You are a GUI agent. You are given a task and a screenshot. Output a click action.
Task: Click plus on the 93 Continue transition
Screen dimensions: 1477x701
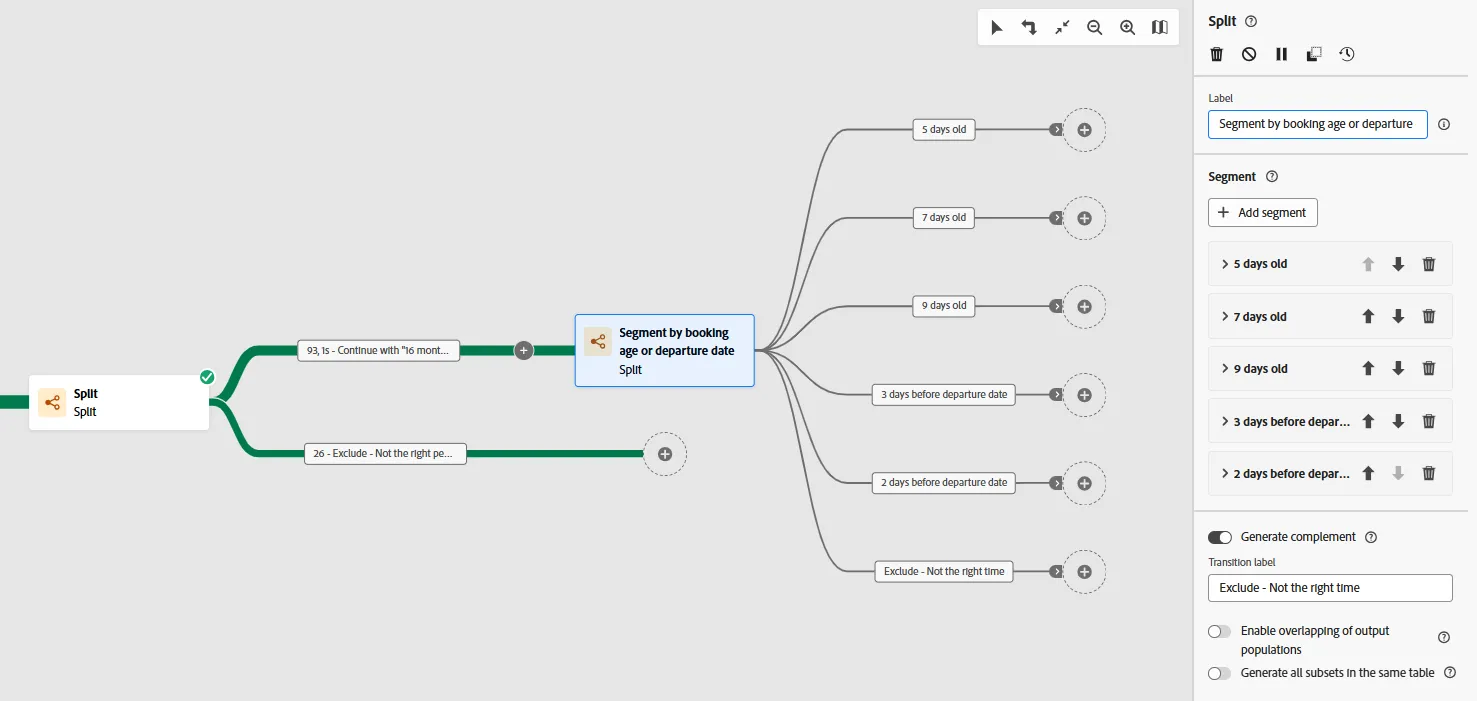coord(523,350)
